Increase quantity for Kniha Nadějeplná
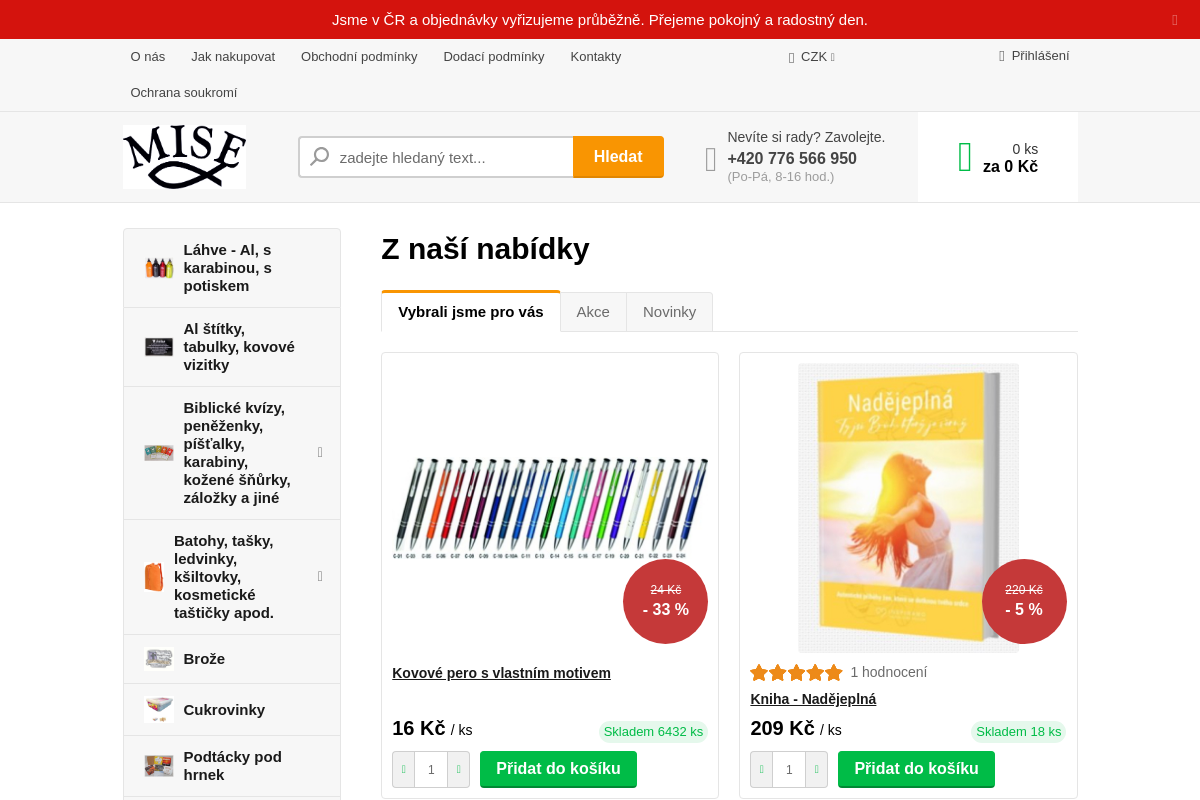 [817, 770]
